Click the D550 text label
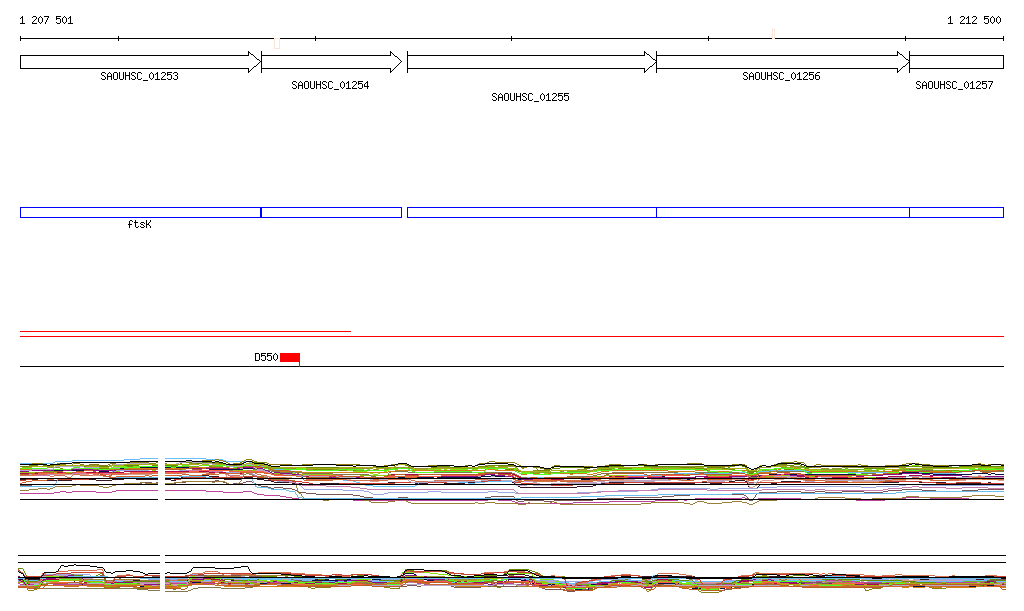This screenshot has width=1024, height=611. click(265, 357)
